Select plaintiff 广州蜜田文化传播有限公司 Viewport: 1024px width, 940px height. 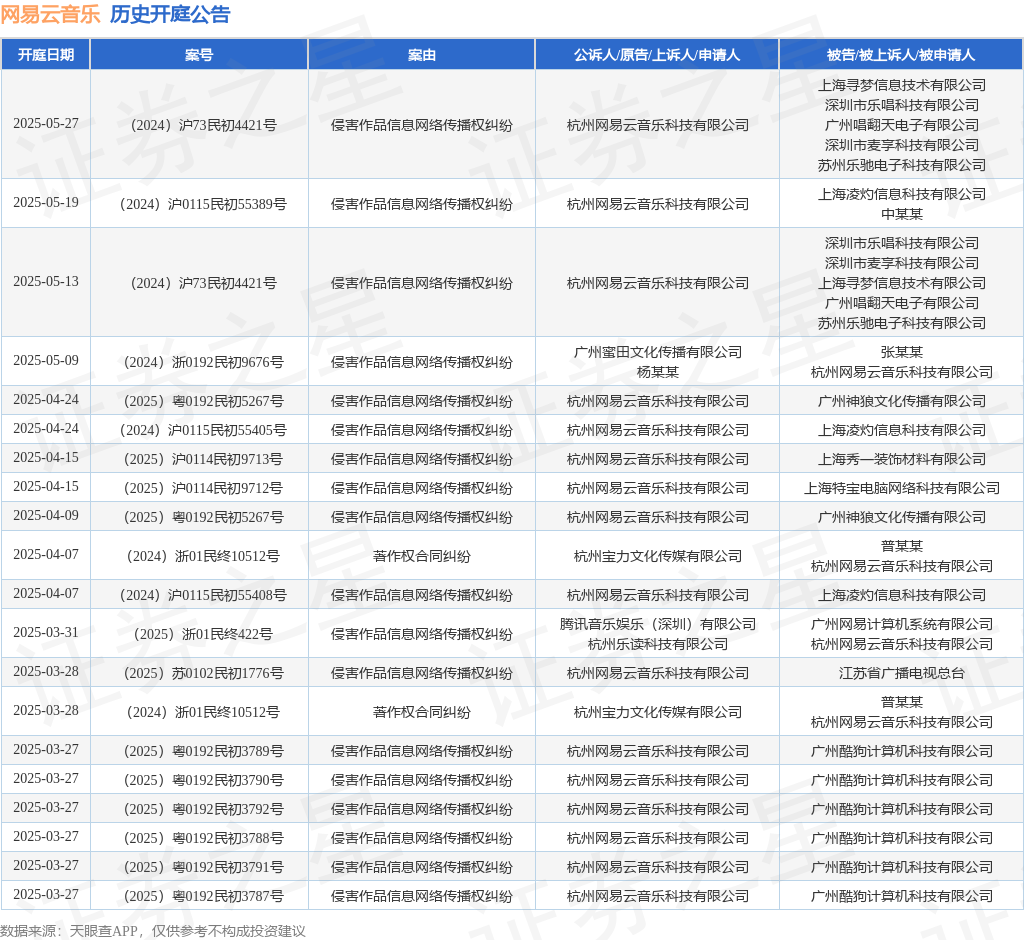(x=658, y=352)
